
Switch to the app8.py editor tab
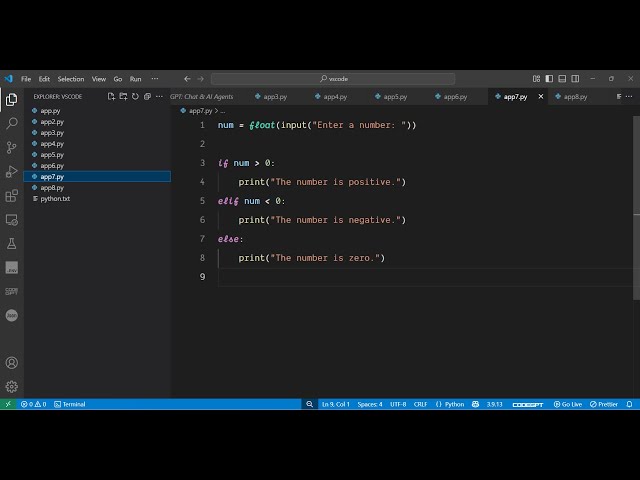click(576, 97)
